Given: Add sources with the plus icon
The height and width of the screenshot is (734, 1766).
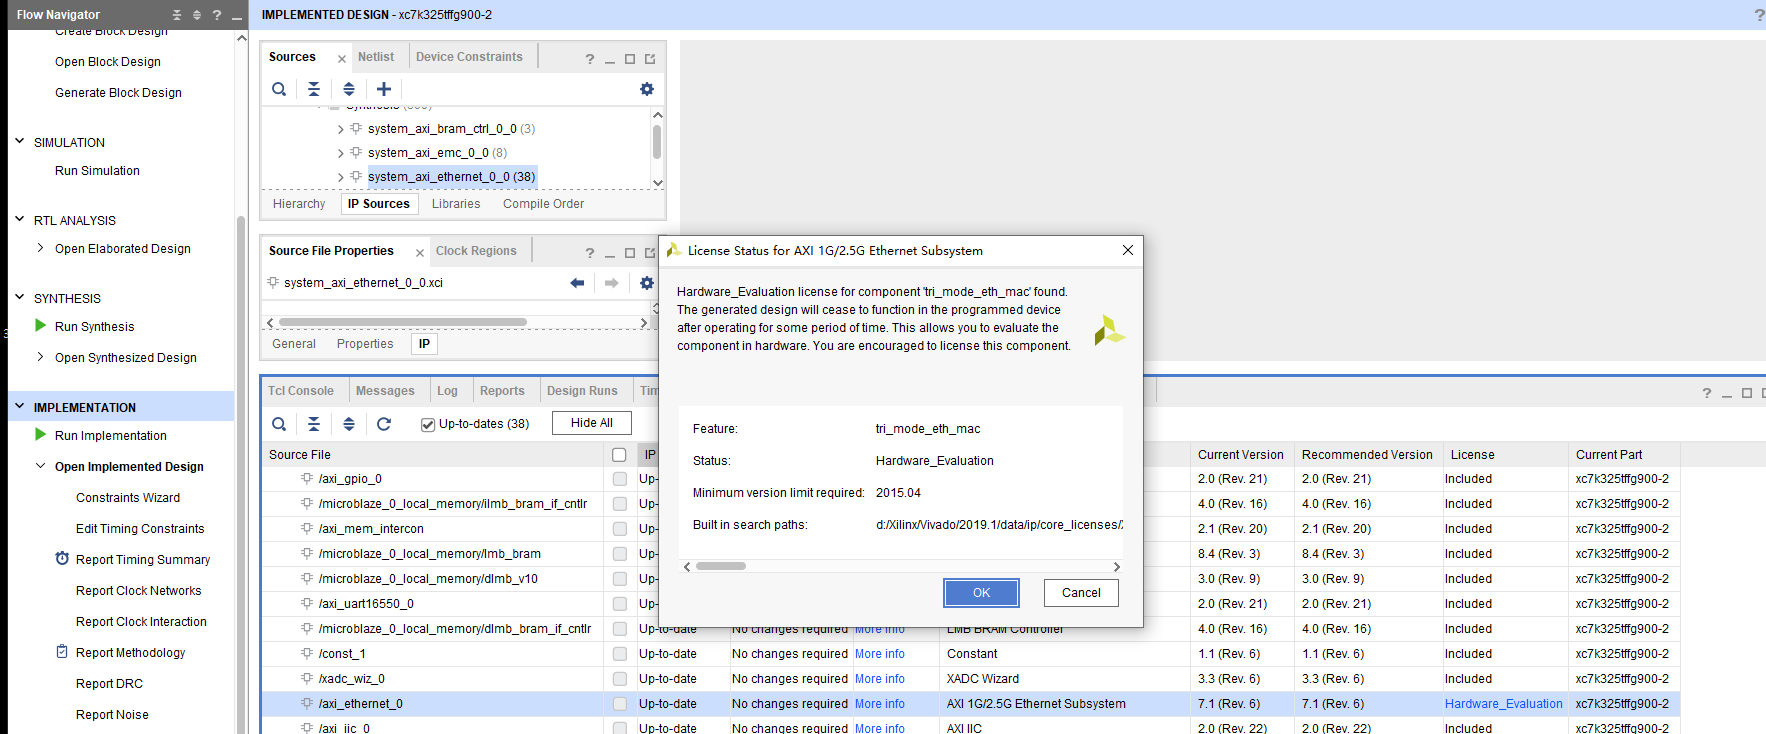Looking at the screenshot, I should pos(384,89).
